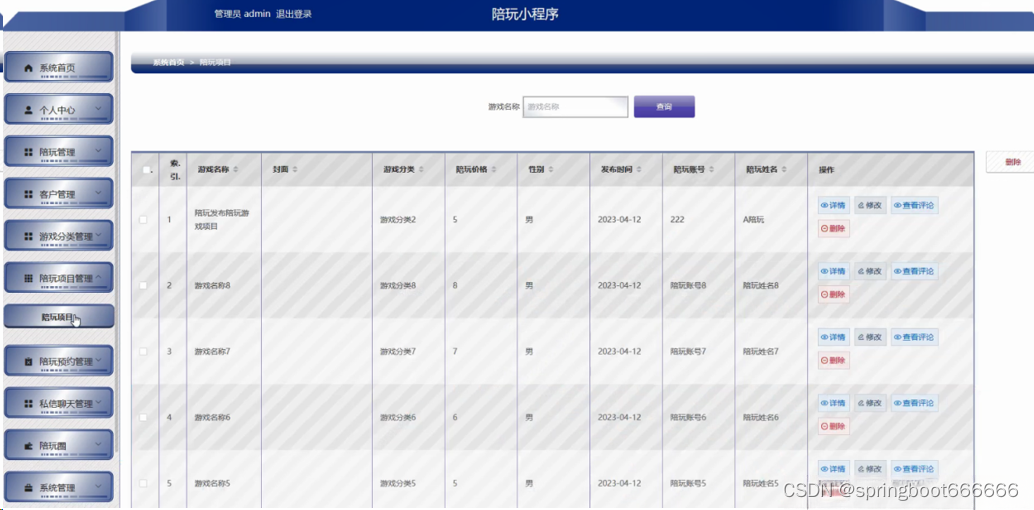This screenshot has height=510, width=1034.
Task: Open 查看评论 for the 游戏名称8 row
Action: [914, 271]
